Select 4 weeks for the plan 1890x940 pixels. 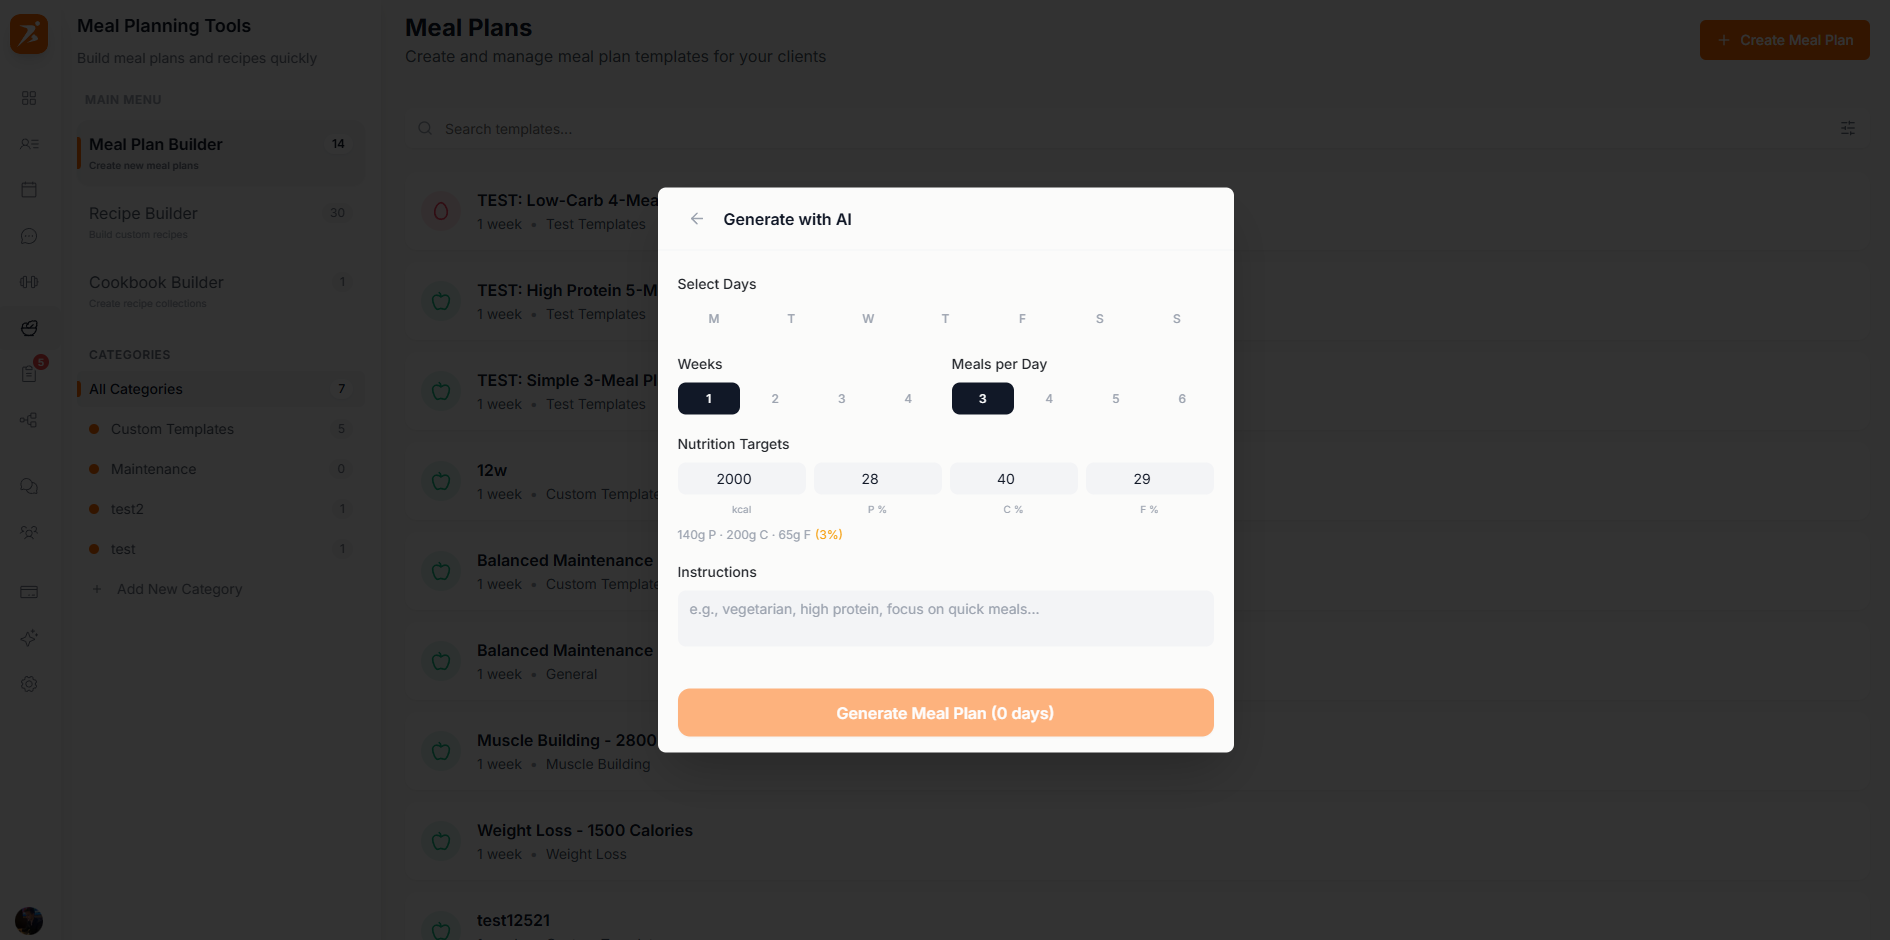click(907, 398)
